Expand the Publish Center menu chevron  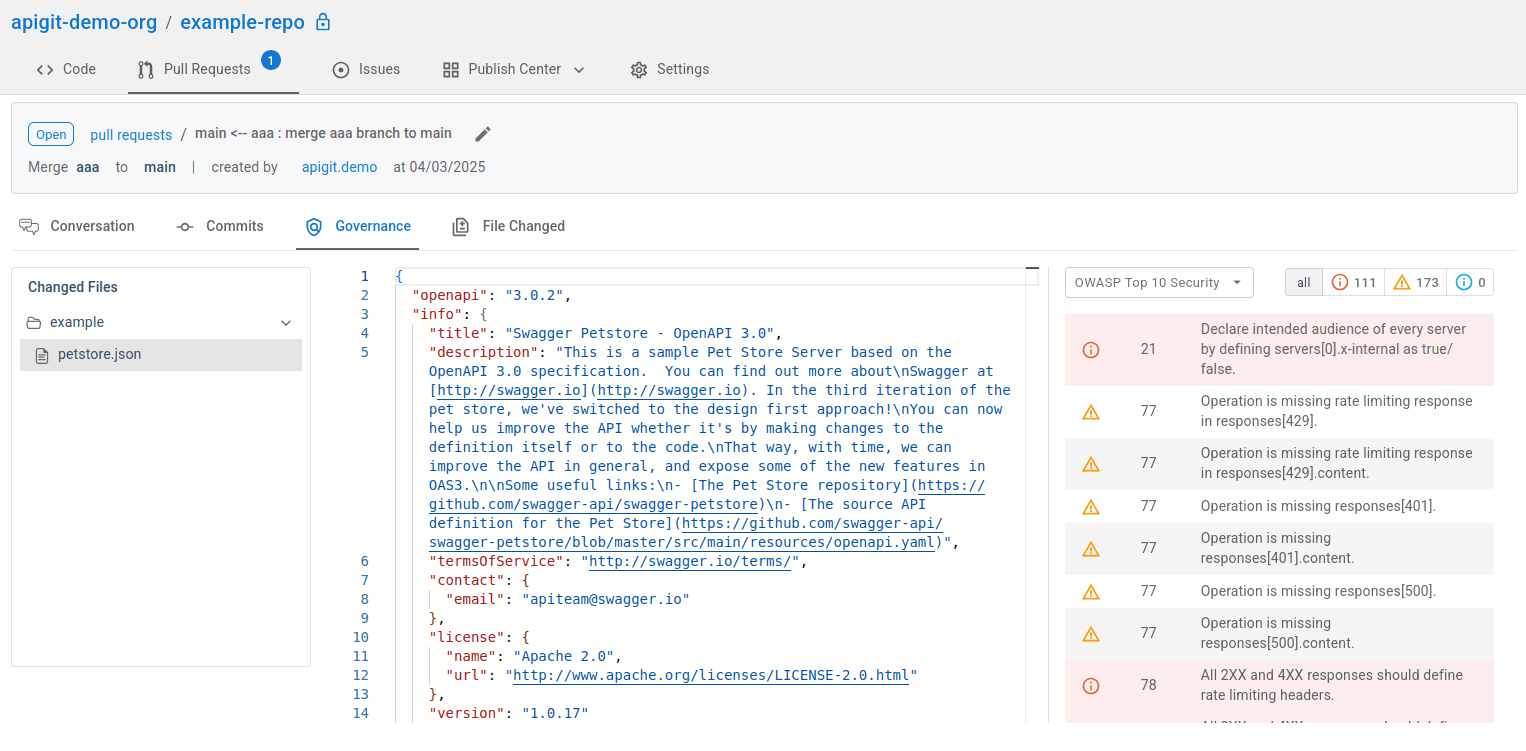pos(579,70)
